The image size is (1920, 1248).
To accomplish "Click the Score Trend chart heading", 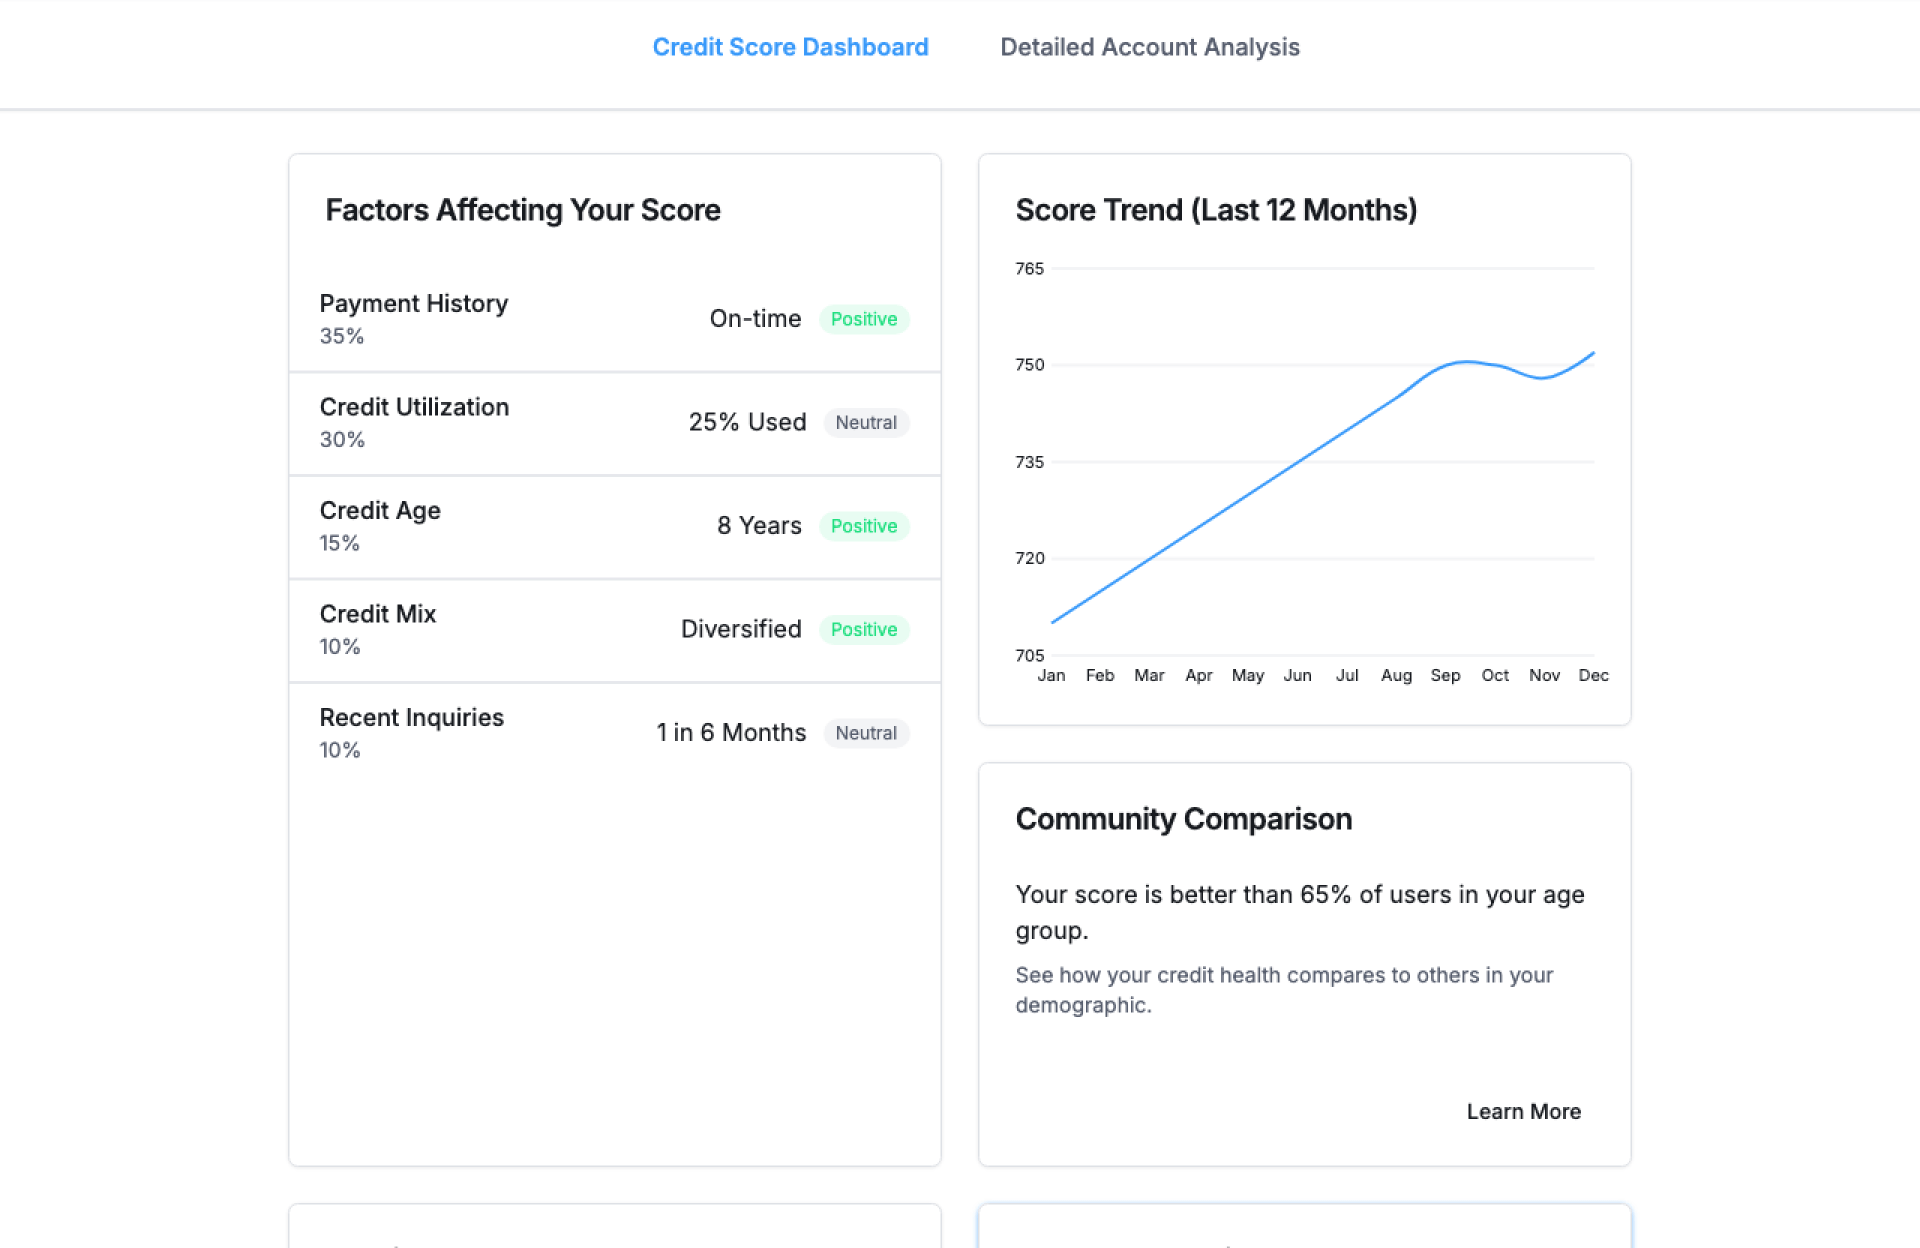I will click(x=1215, y=210).
